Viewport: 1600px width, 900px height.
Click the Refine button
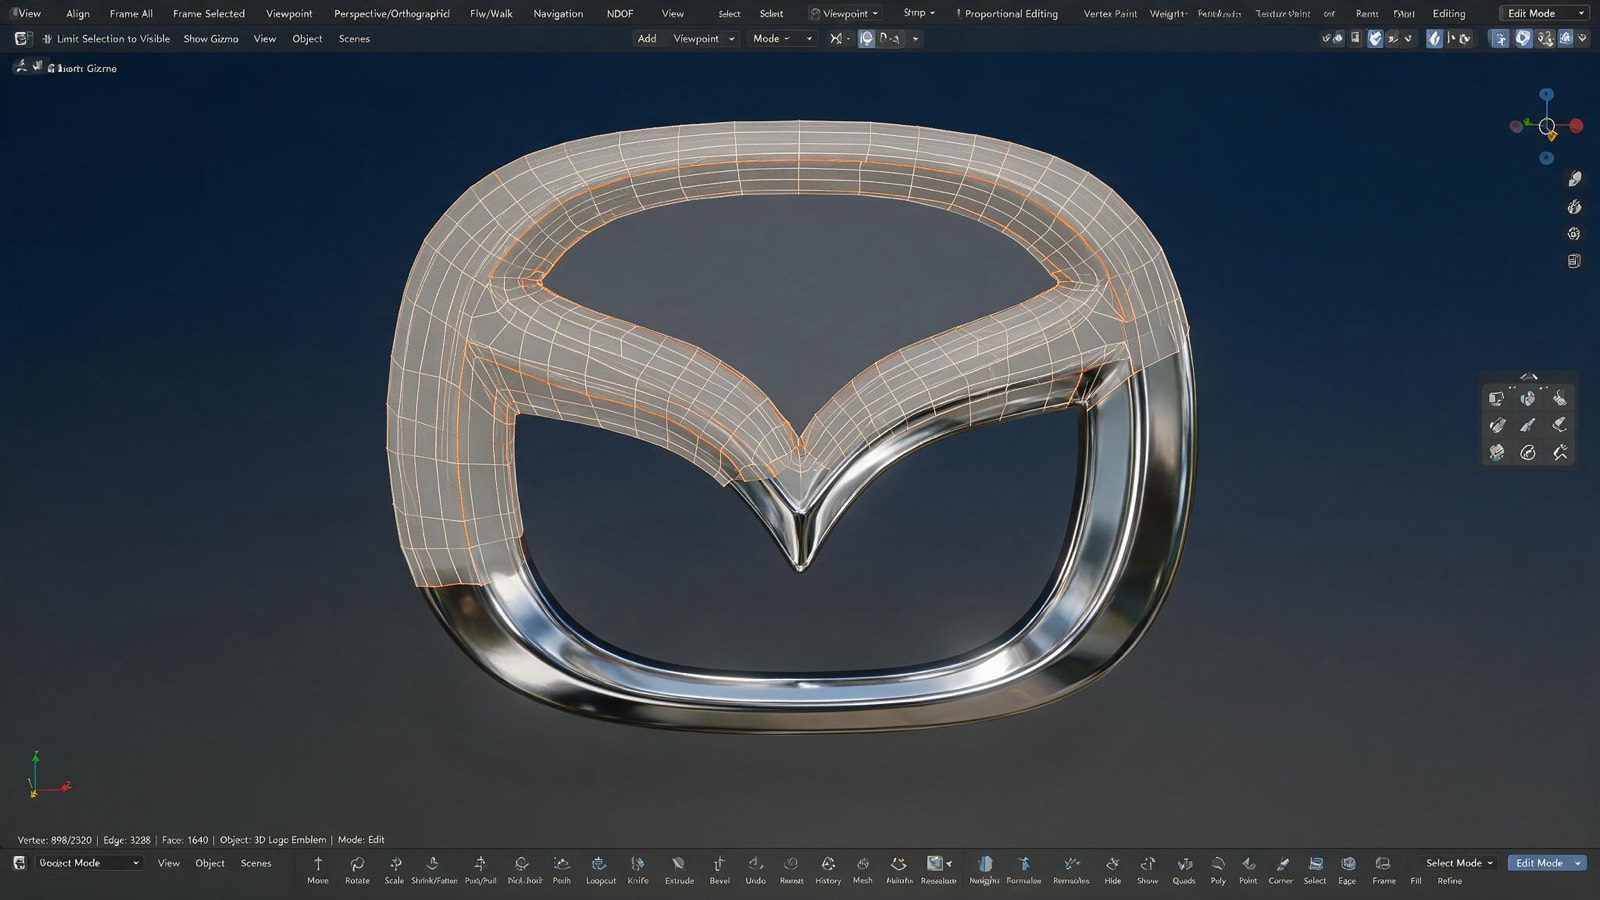click(x=1449, y=881)
